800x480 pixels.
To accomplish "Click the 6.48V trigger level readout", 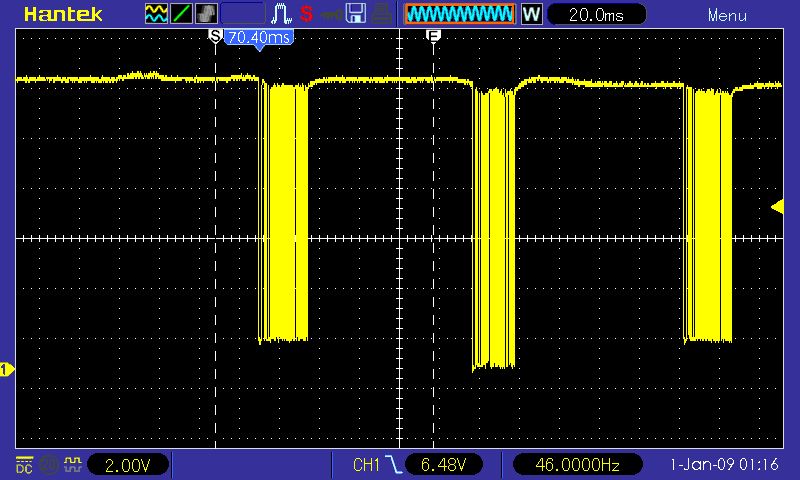I will point(444,465).
